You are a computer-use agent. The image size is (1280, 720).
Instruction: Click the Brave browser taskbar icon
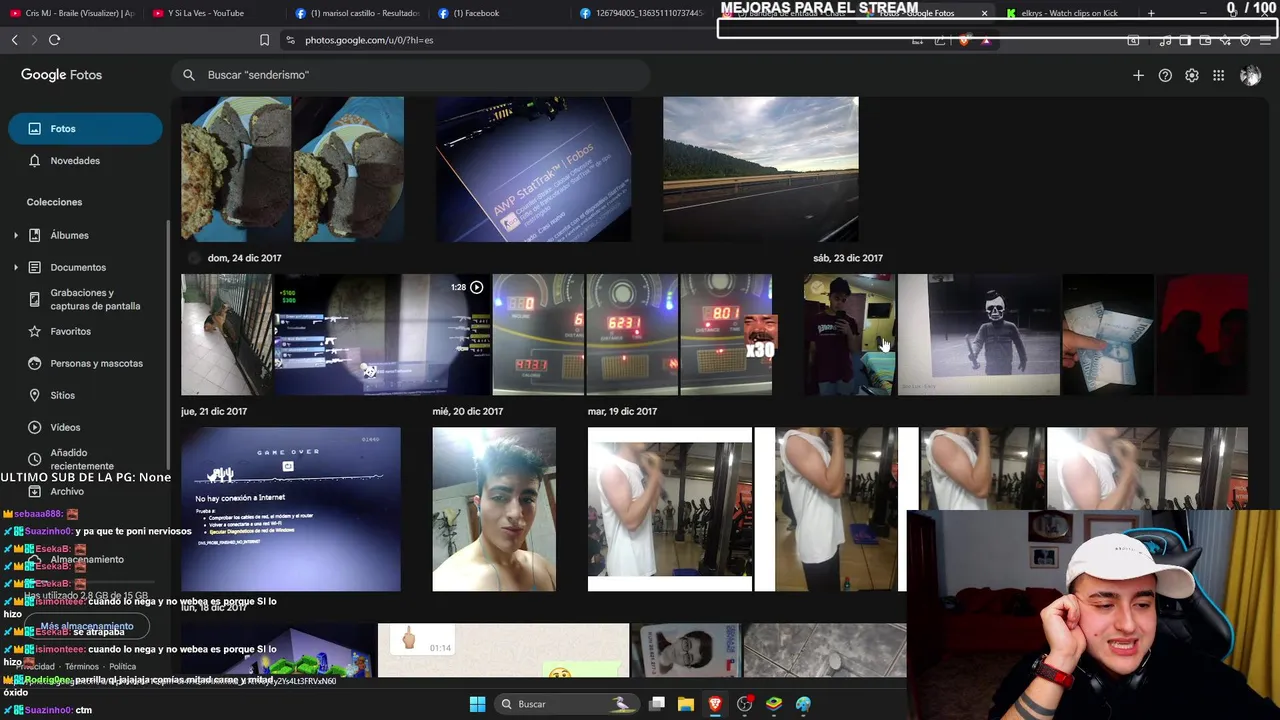(715, 704)
